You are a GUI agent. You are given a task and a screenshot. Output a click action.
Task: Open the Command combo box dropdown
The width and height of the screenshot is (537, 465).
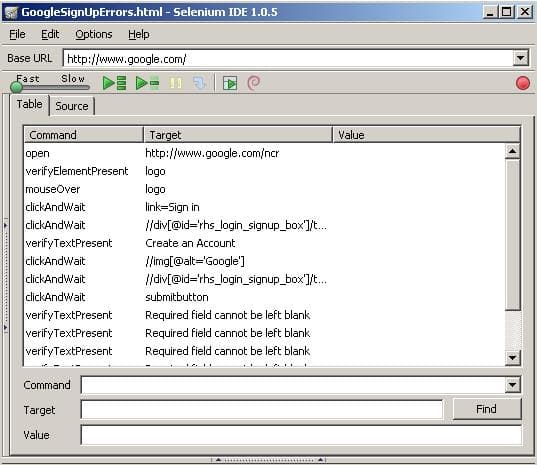[x=512, y=385]
